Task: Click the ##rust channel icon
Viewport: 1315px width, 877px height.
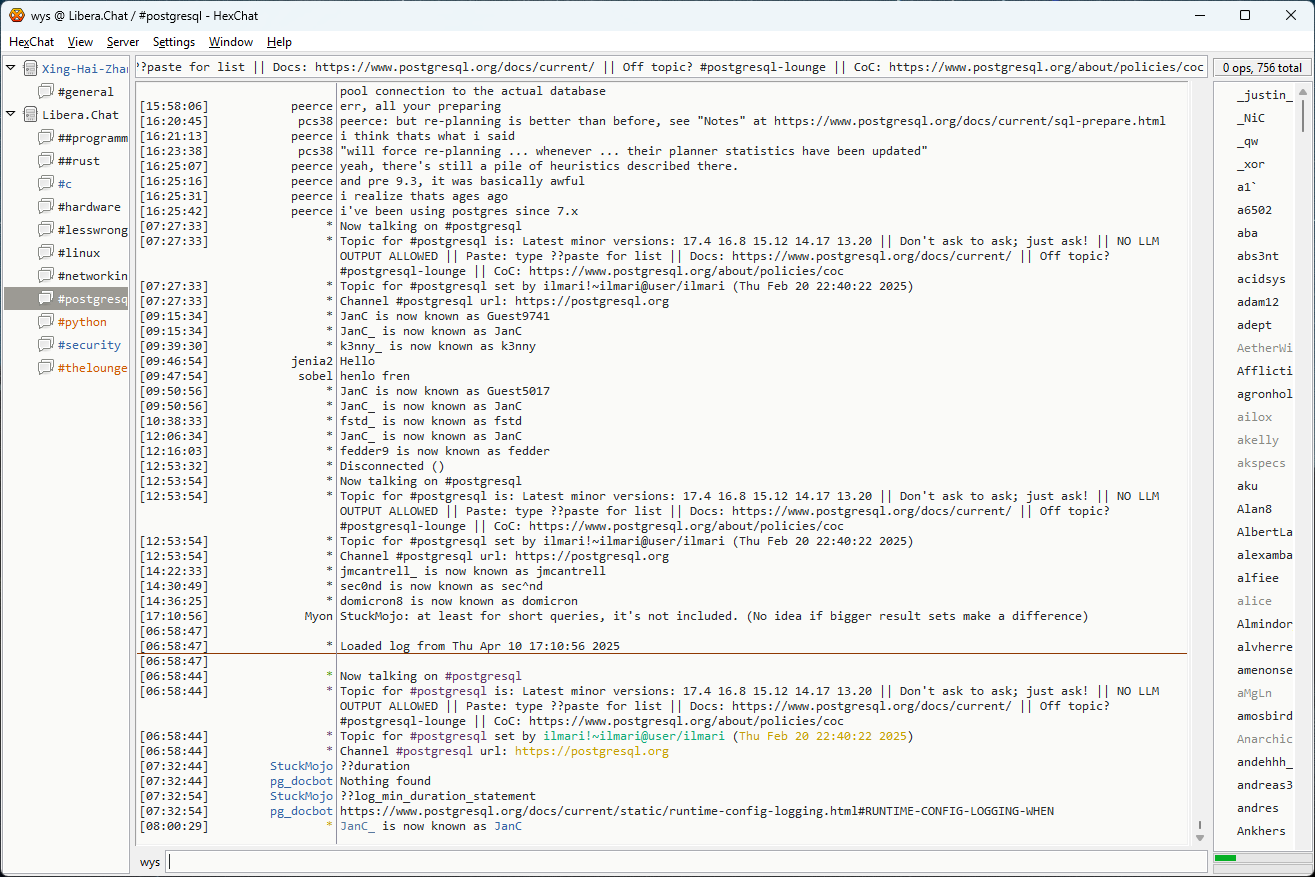Action: tap(46, 161)
